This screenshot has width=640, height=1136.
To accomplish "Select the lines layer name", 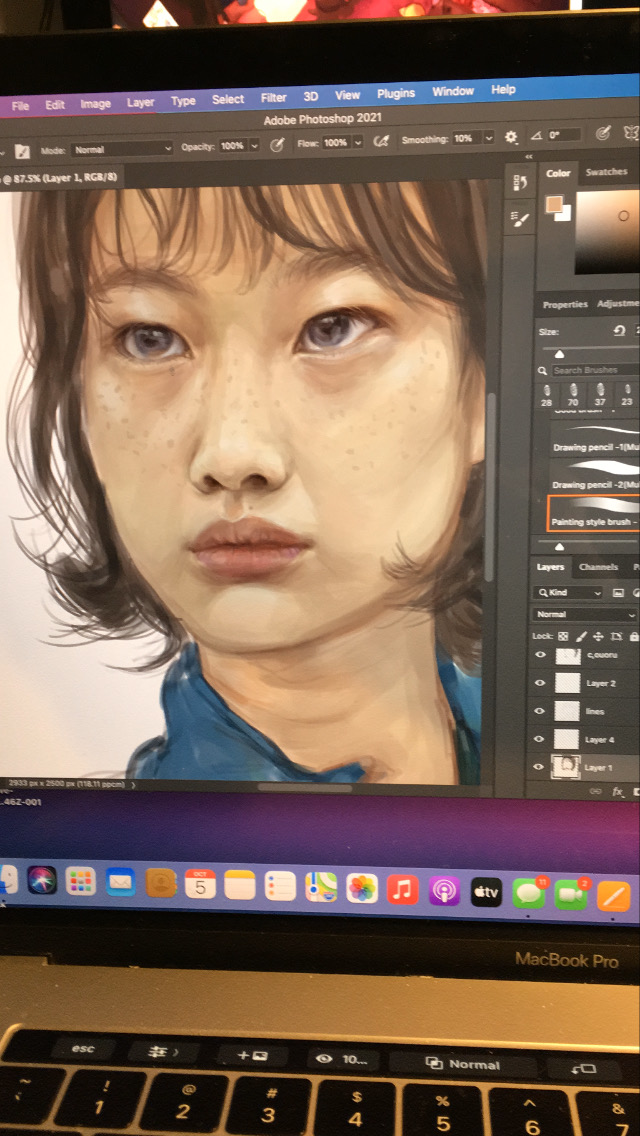I will (x=595, y=711).
